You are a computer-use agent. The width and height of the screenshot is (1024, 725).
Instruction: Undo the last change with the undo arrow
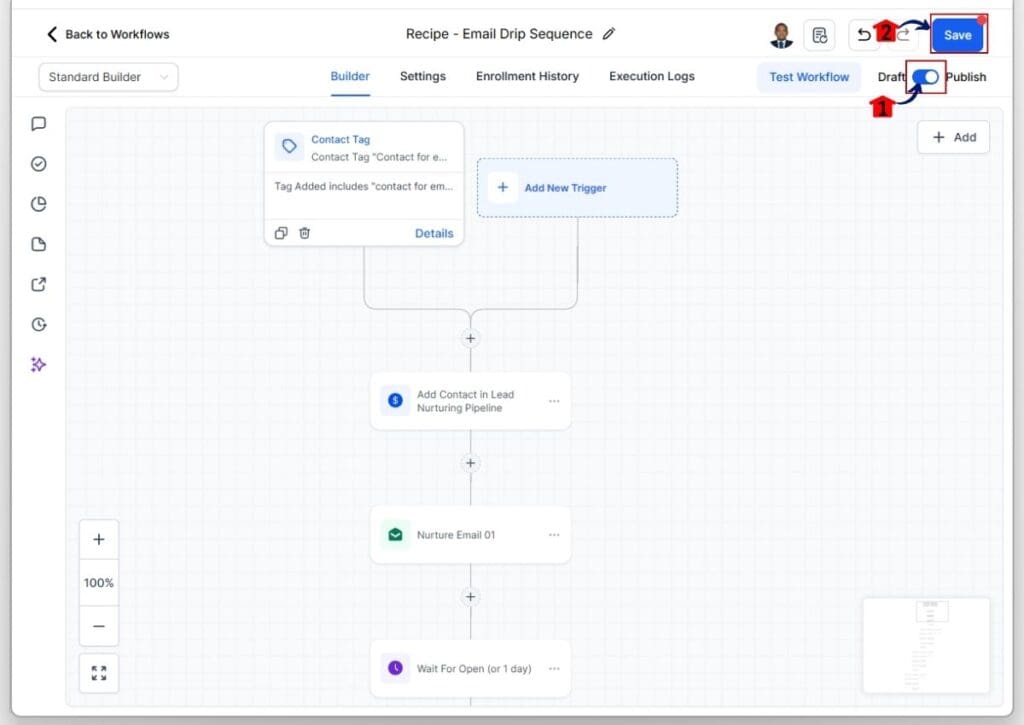coord(864,34)
